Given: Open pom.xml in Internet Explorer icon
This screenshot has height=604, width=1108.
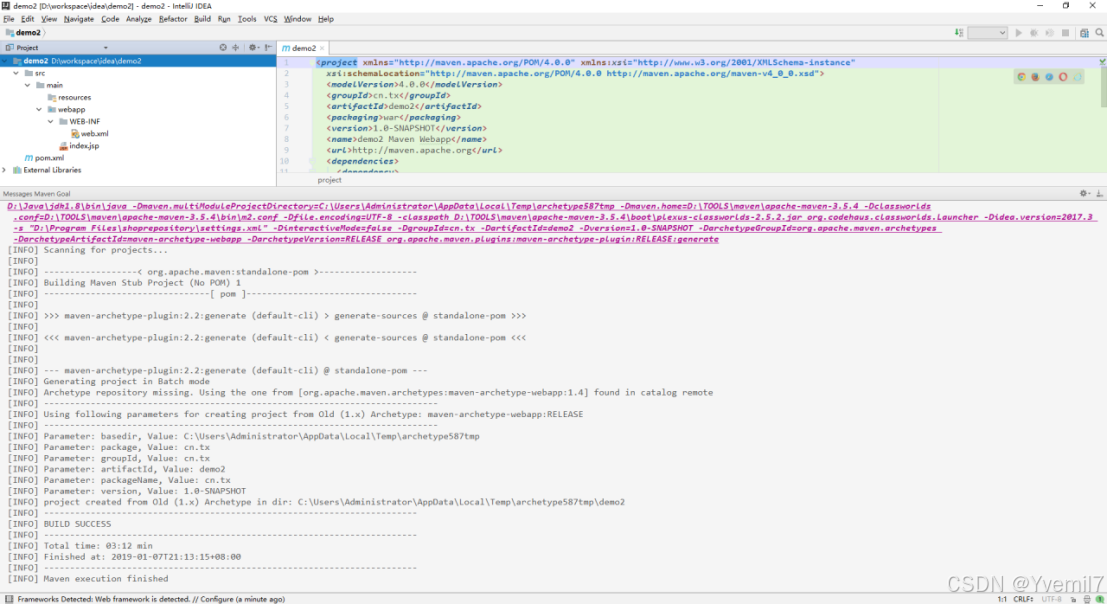Looking at the screenshot, I should click(x=1078, y=77).
